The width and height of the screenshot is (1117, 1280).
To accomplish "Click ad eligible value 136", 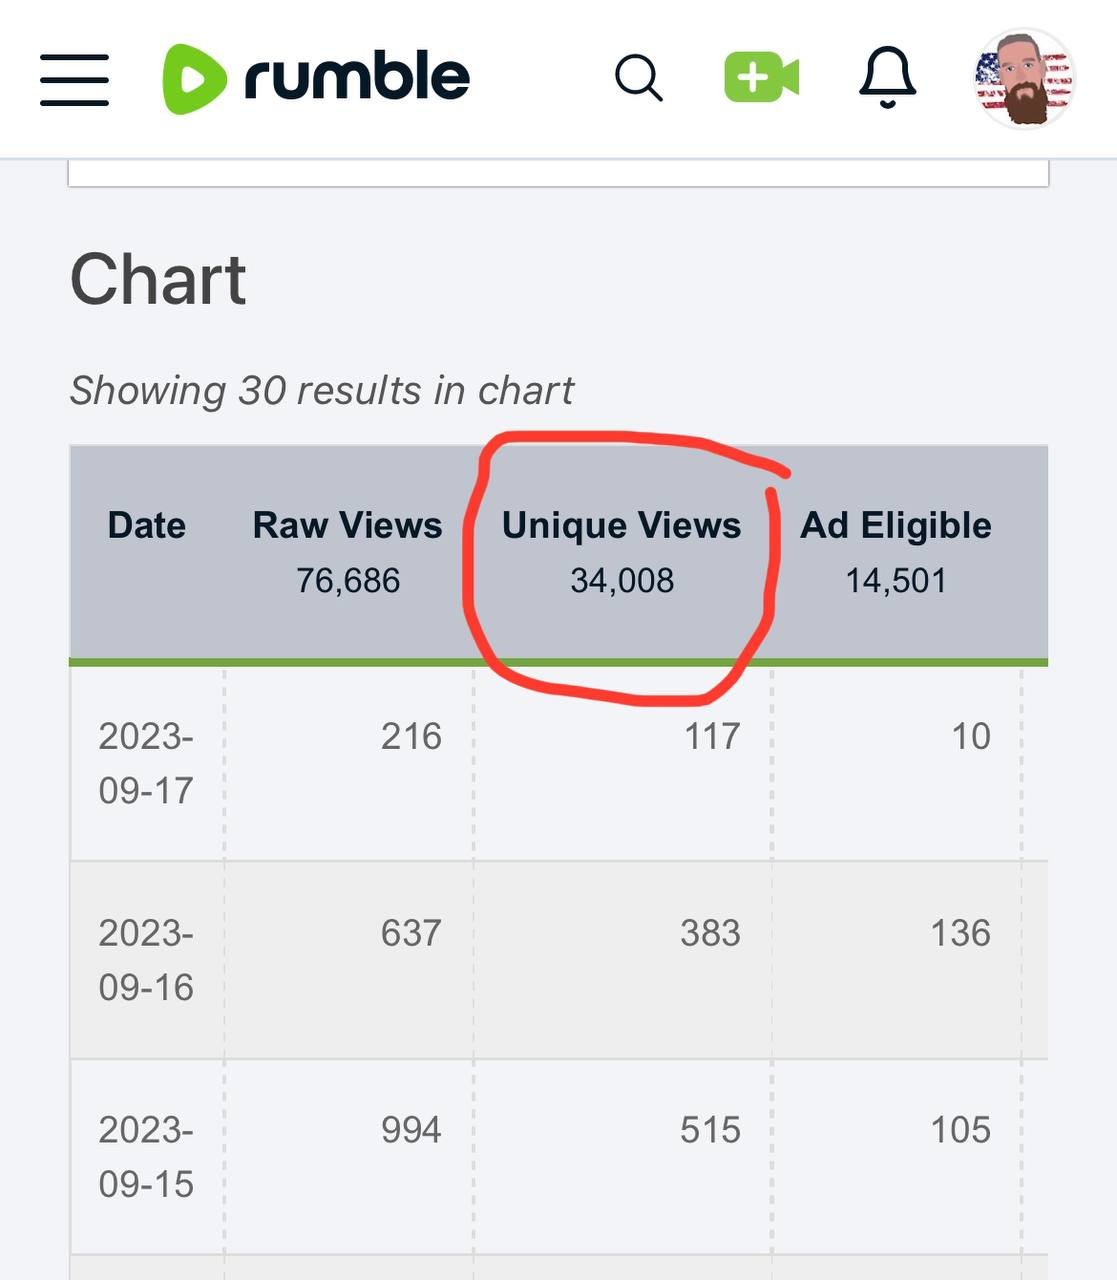I will (961, 933).
